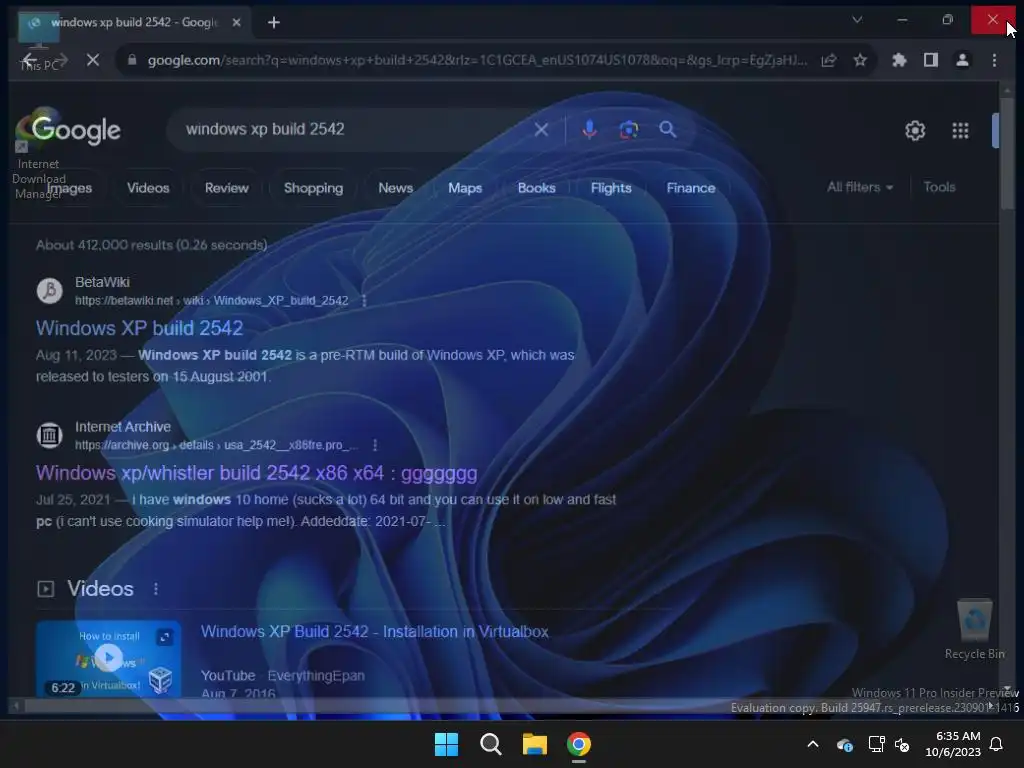The width and height of the screenshot is (1024, 768).
Task: Expand the All filters dropdown
Action: (859, 187)
